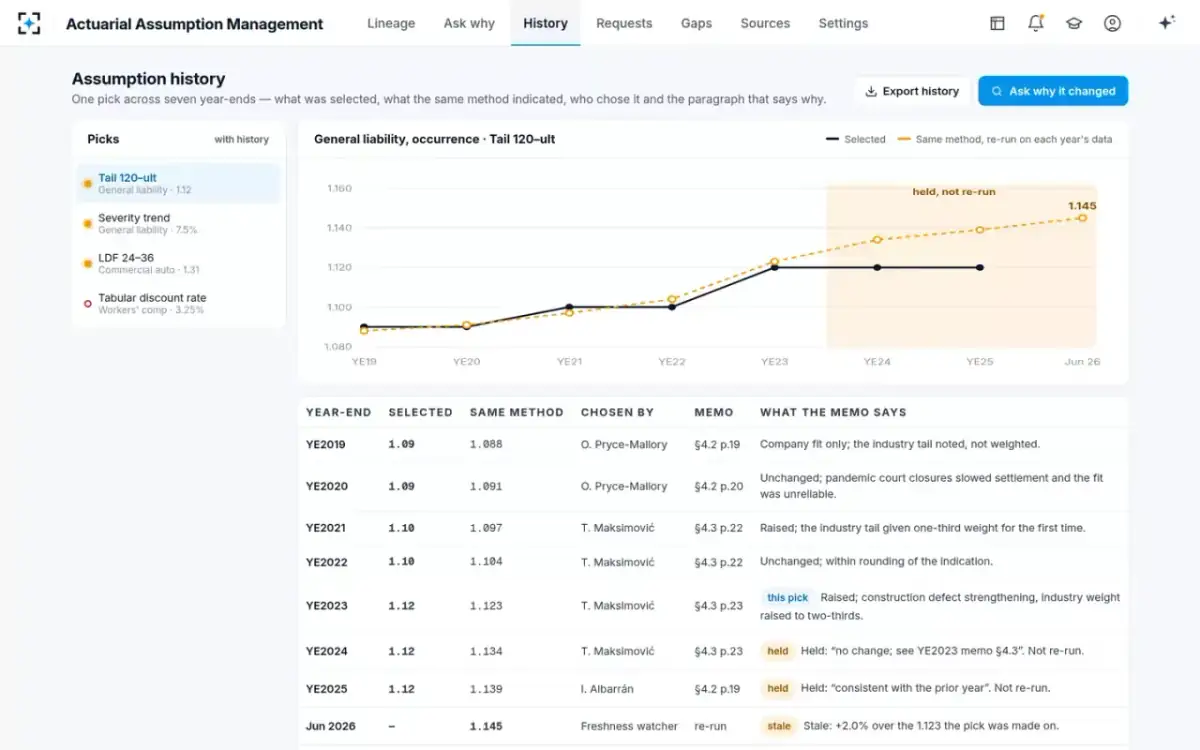1200x750 pixels.
Task: Open the Sources tab
Action: [x=765, y=23]
